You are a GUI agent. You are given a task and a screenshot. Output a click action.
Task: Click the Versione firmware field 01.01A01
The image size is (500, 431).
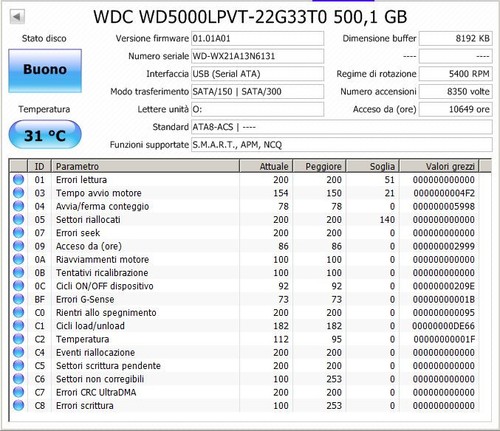click(x=257, y=38)
